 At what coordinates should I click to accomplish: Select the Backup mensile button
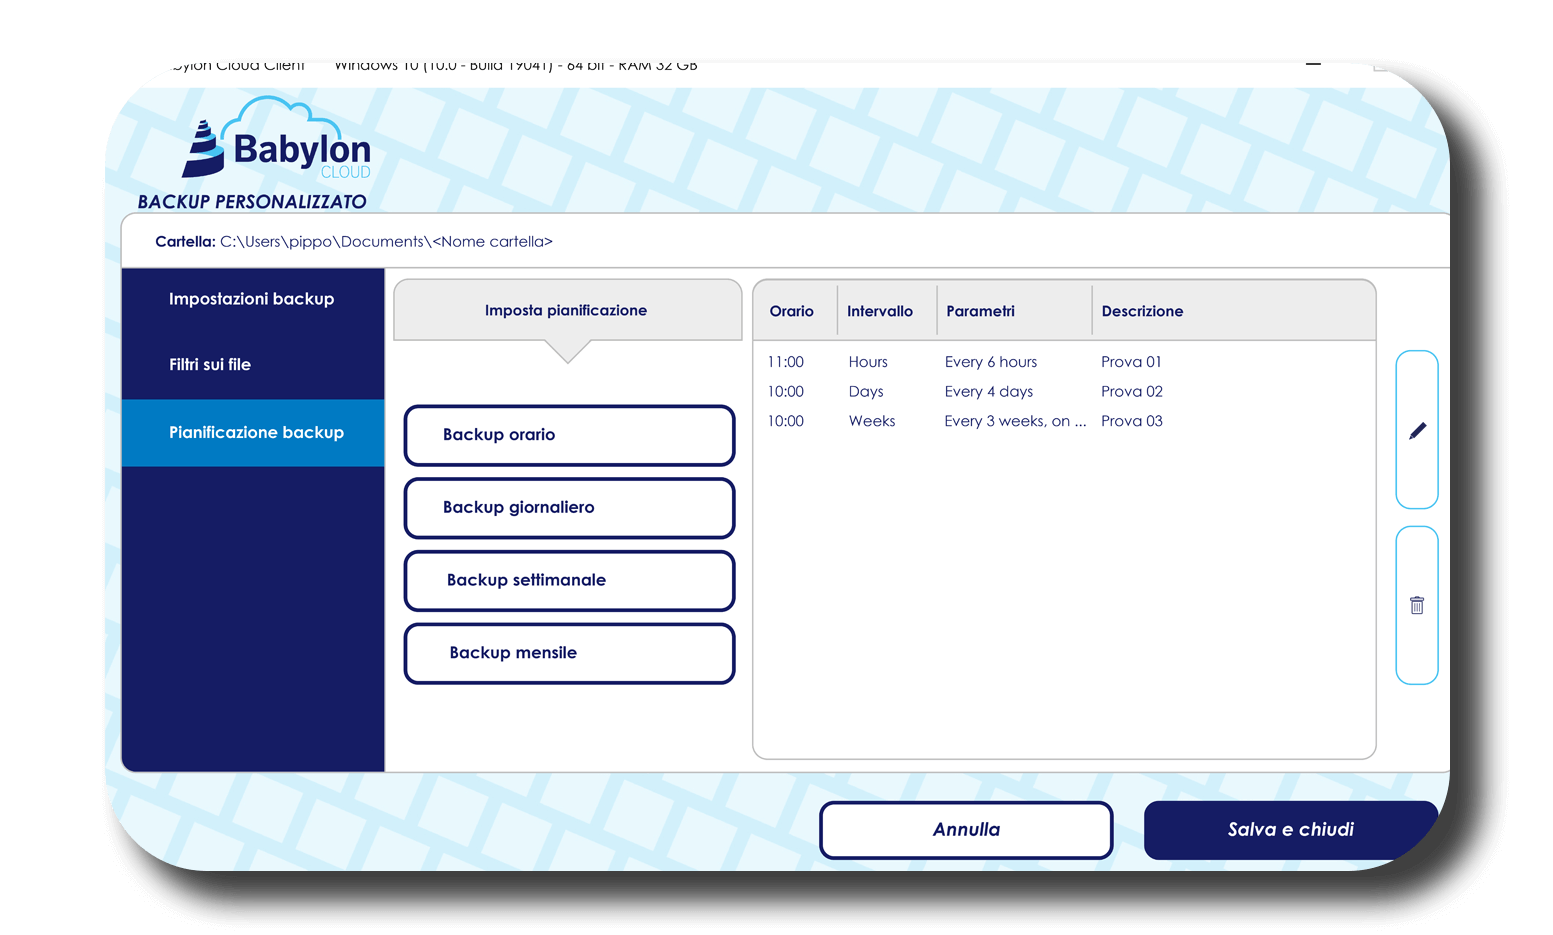coord(569,654)
